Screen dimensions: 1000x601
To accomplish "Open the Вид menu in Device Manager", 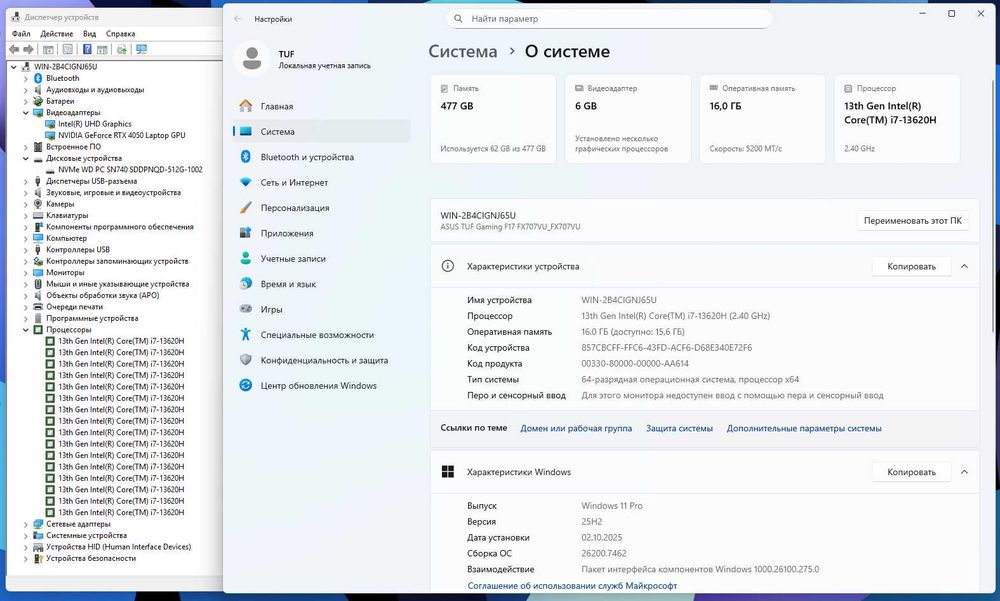I will pos(89,33).
